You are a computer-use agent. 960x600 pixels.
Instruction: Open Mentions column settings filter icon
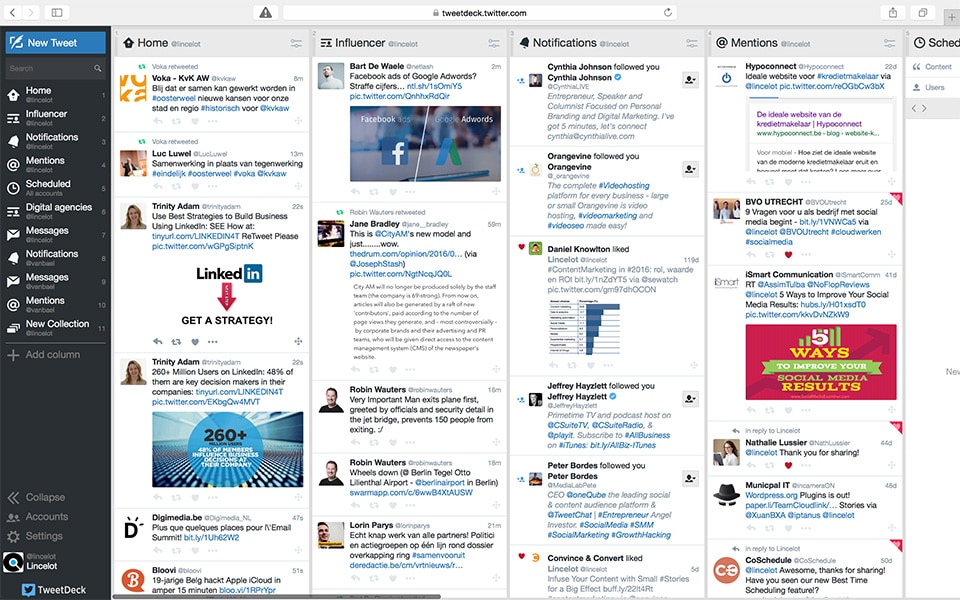tap(890, 43)
